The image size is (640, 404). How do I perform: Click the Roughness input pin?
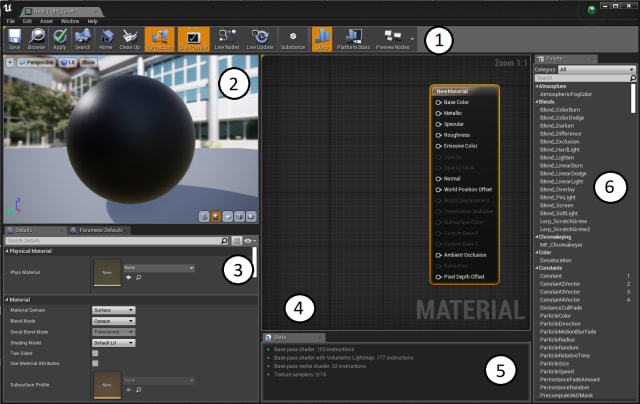[x=439, y=135]
